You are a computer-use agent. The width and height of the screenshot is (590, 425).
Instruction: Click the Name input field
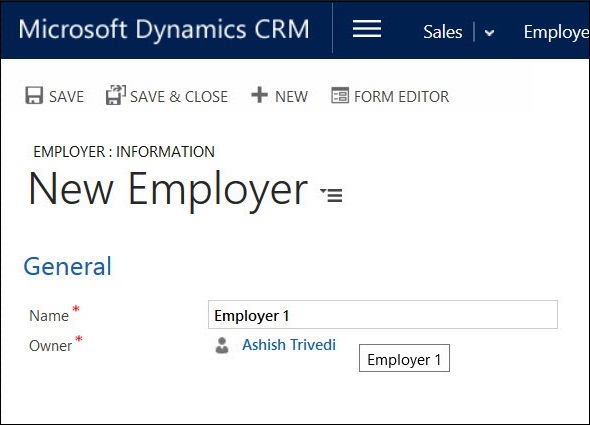click(383, 314)
